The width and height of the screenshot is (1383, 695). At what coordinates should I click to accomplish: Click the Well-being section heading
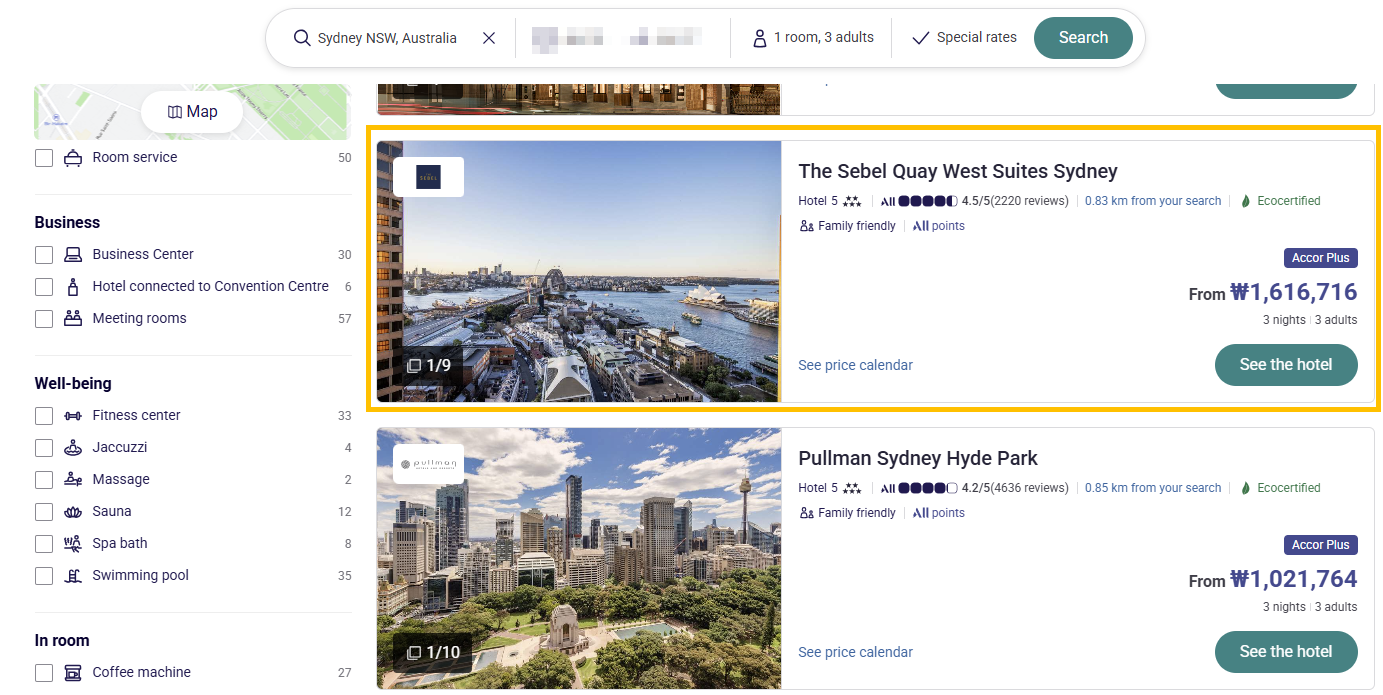click(73, 384)
